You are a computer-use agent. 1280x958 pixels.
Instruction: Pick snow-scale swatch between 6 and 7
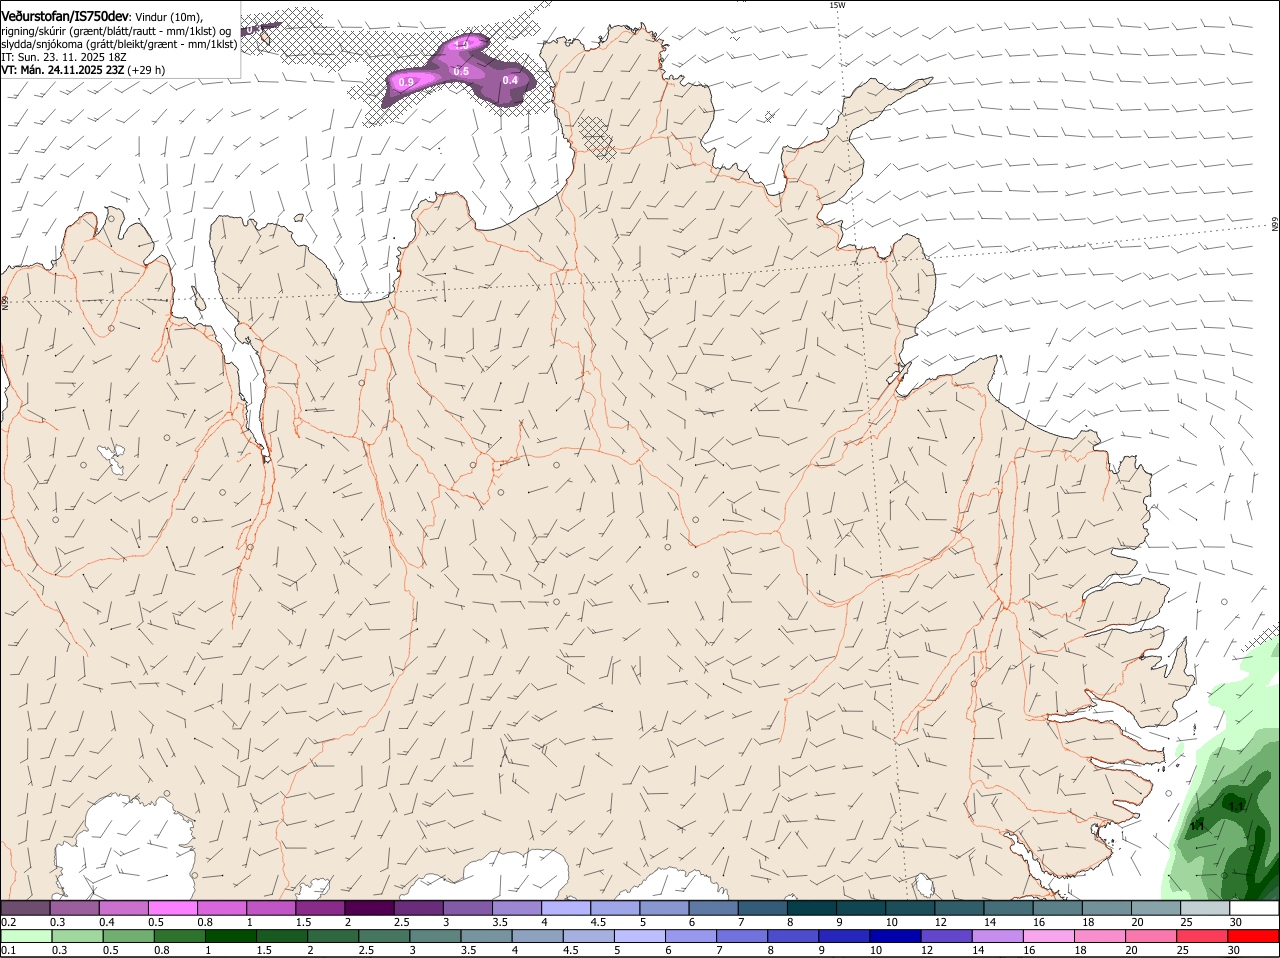(x=712, y=907)
